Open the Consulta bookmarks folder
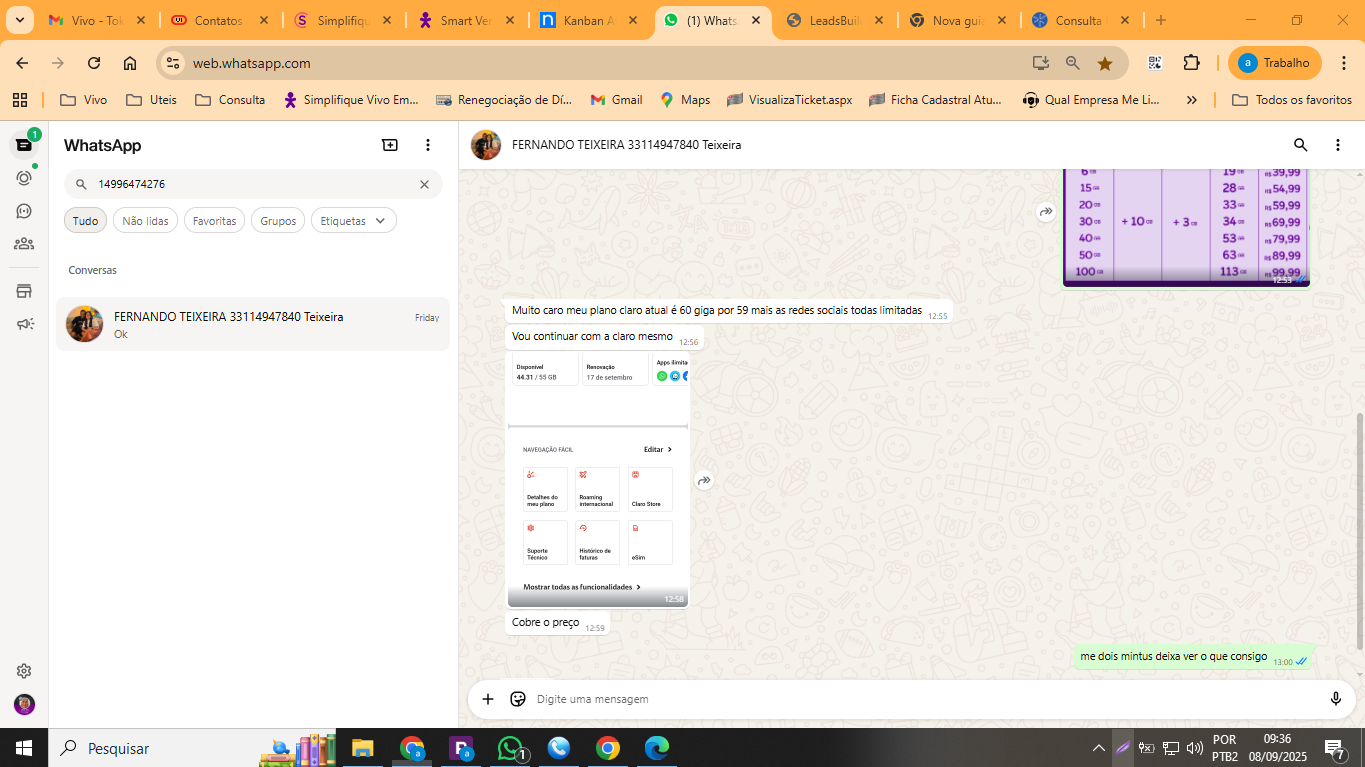 pyautogui.click(x=231, y=100)
